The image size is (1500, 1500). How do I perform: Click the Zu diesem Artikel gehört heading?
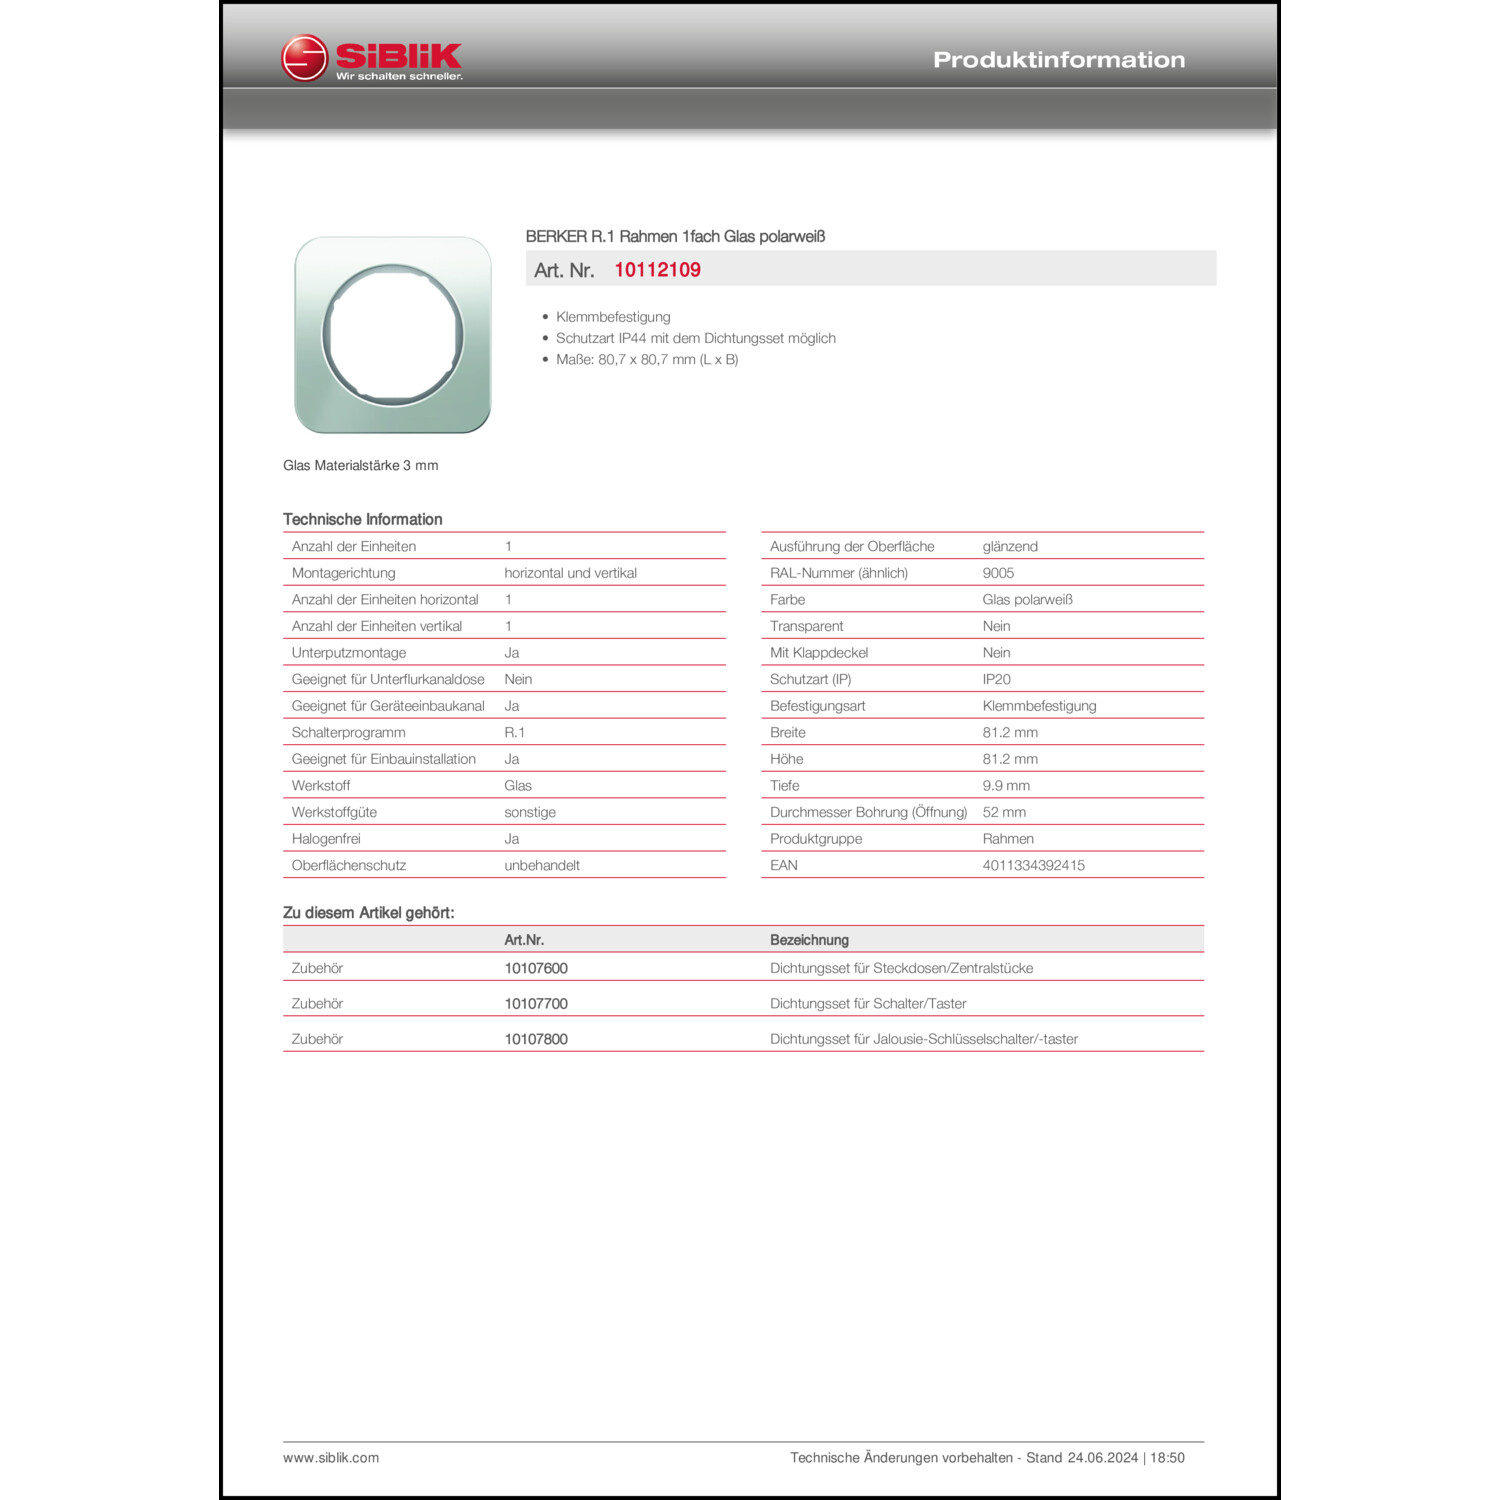(368, 913)
